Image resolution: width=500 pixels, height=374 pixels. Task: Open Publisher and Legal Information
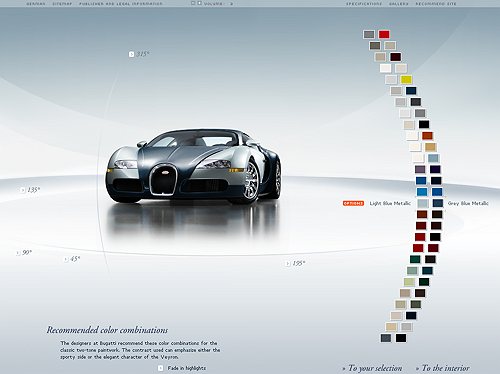point(121,4)
